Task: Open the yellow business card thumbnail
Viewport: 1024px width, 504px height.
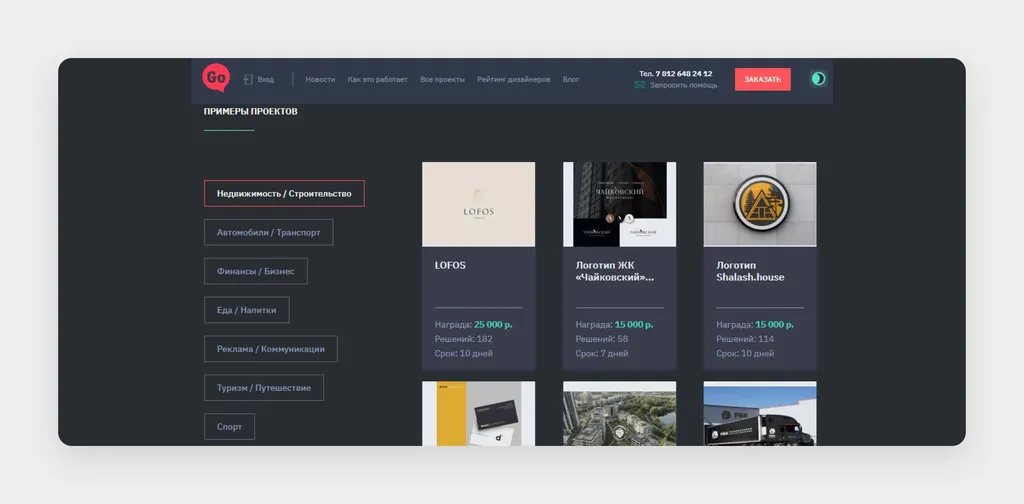Action: click(479, 414)
